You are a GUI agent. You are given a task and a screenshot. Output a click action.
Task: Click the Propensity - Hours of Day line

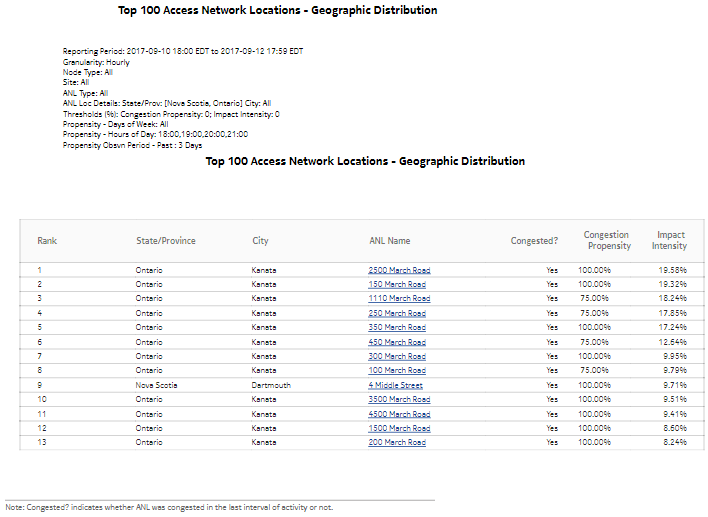point(155,134)
